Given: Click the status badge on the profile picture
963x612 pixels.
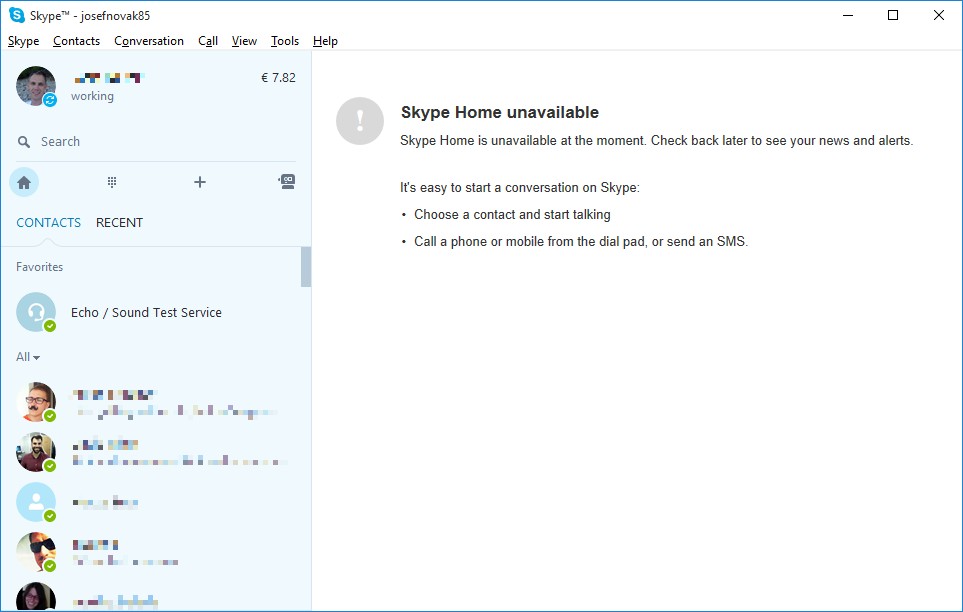Looking at the screenshot, I should pos(50,100).
